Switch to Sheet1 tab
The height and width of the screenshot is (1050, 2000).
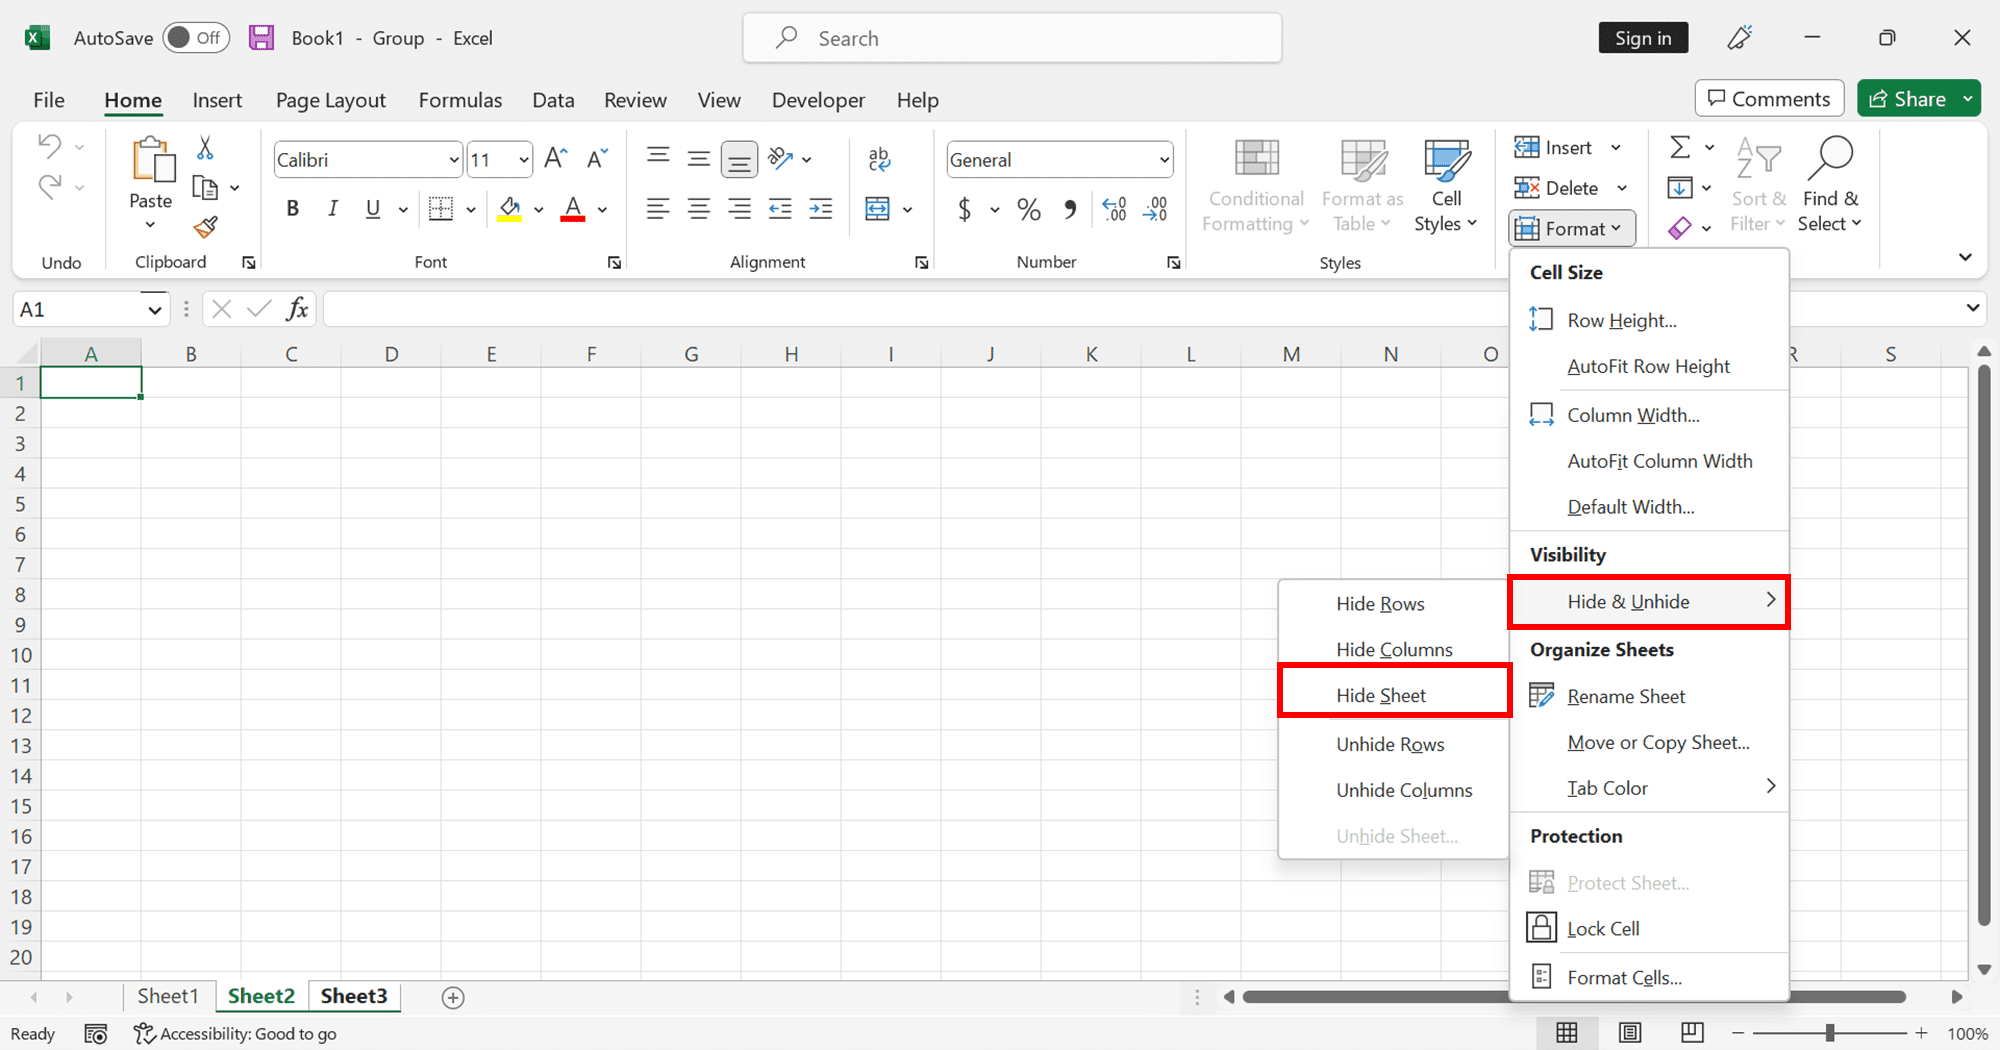(x=168, y=996)
